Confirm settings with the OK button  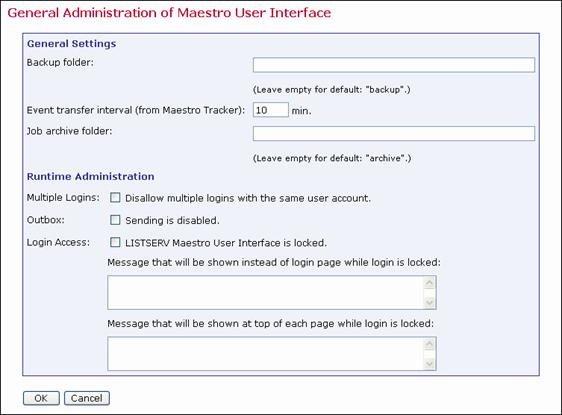[41, 398]
